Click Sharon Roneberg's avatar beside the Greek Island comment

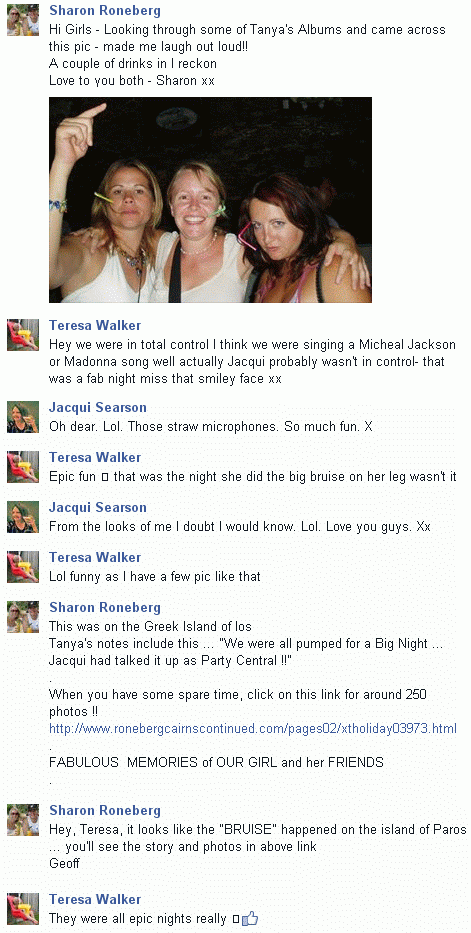click(23, 616)
